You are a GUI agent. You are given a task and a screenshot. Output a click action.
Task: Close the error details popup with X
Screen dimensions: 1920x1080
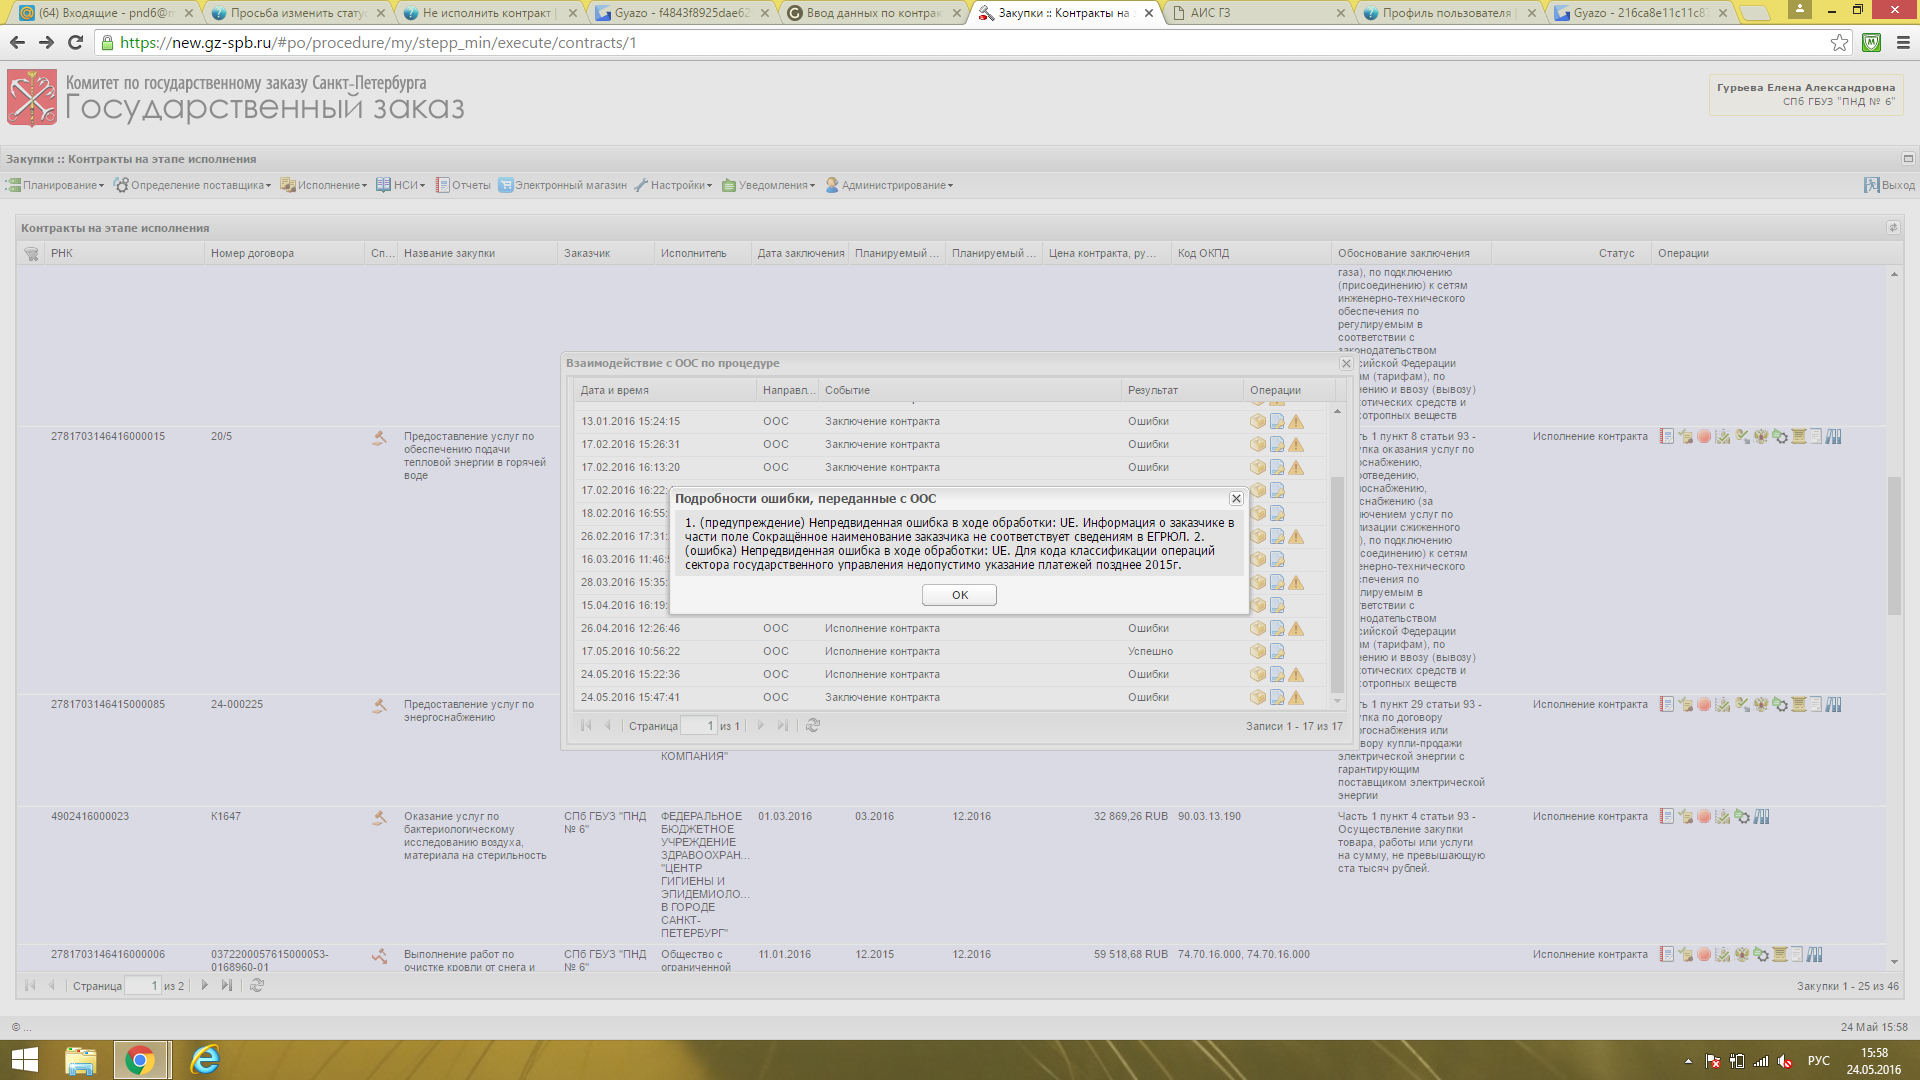point(1236,498)
